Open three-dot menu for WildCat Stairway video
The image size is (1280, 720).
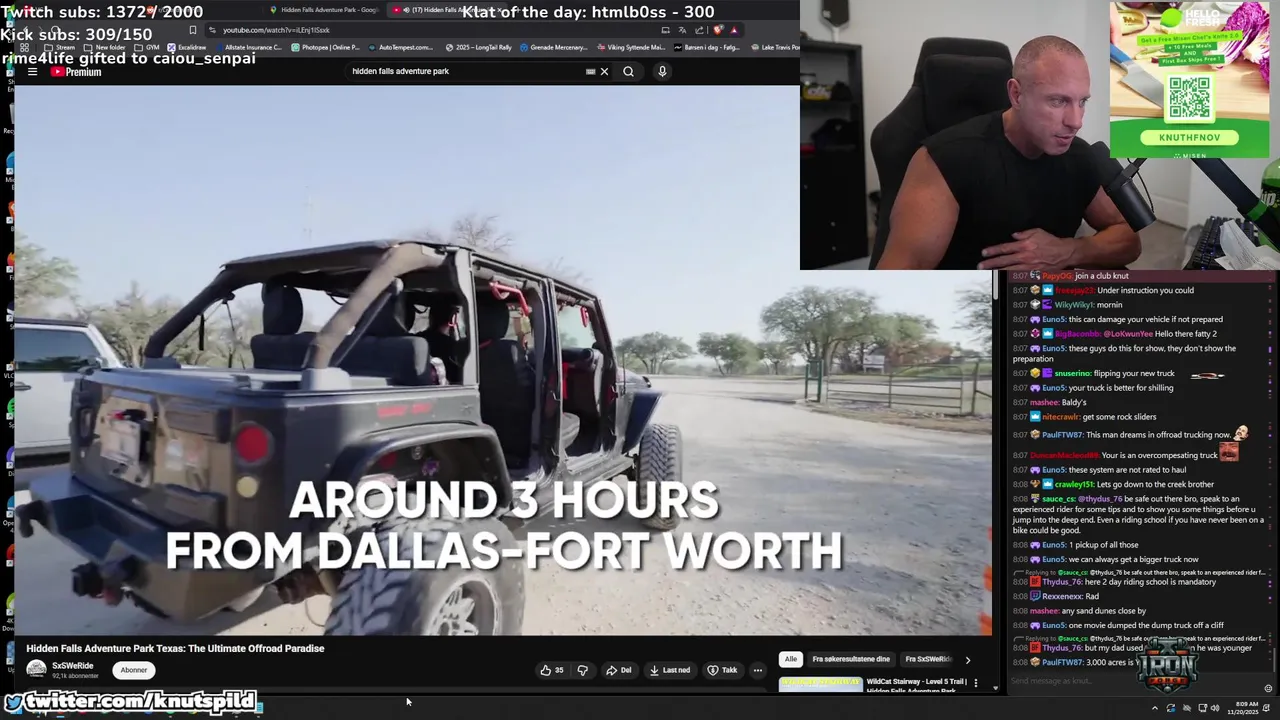[x=976, y=684]
